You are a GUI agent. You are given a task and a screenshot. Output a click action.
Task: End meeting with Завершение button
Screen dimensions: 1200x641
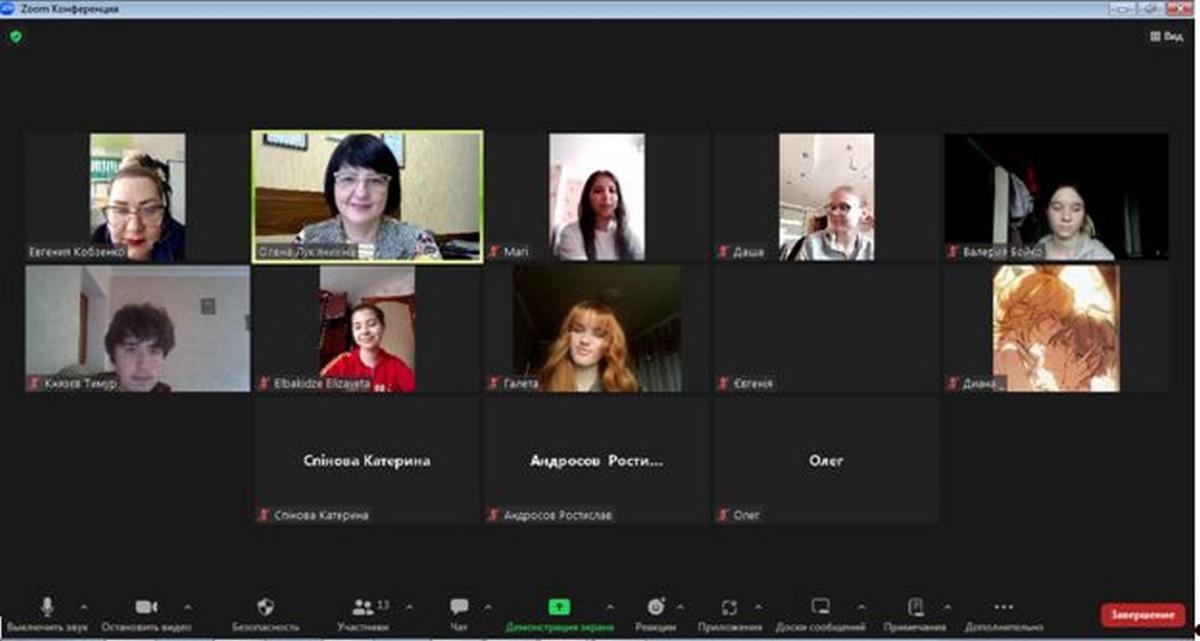tap(1143, 614)
